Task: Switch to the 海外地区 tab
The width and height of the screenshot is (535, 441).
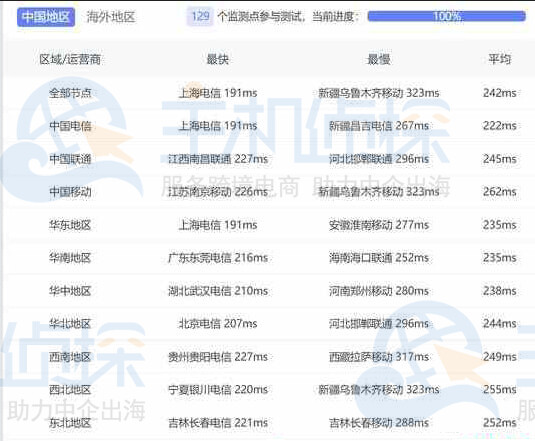Action: [111, 17]
